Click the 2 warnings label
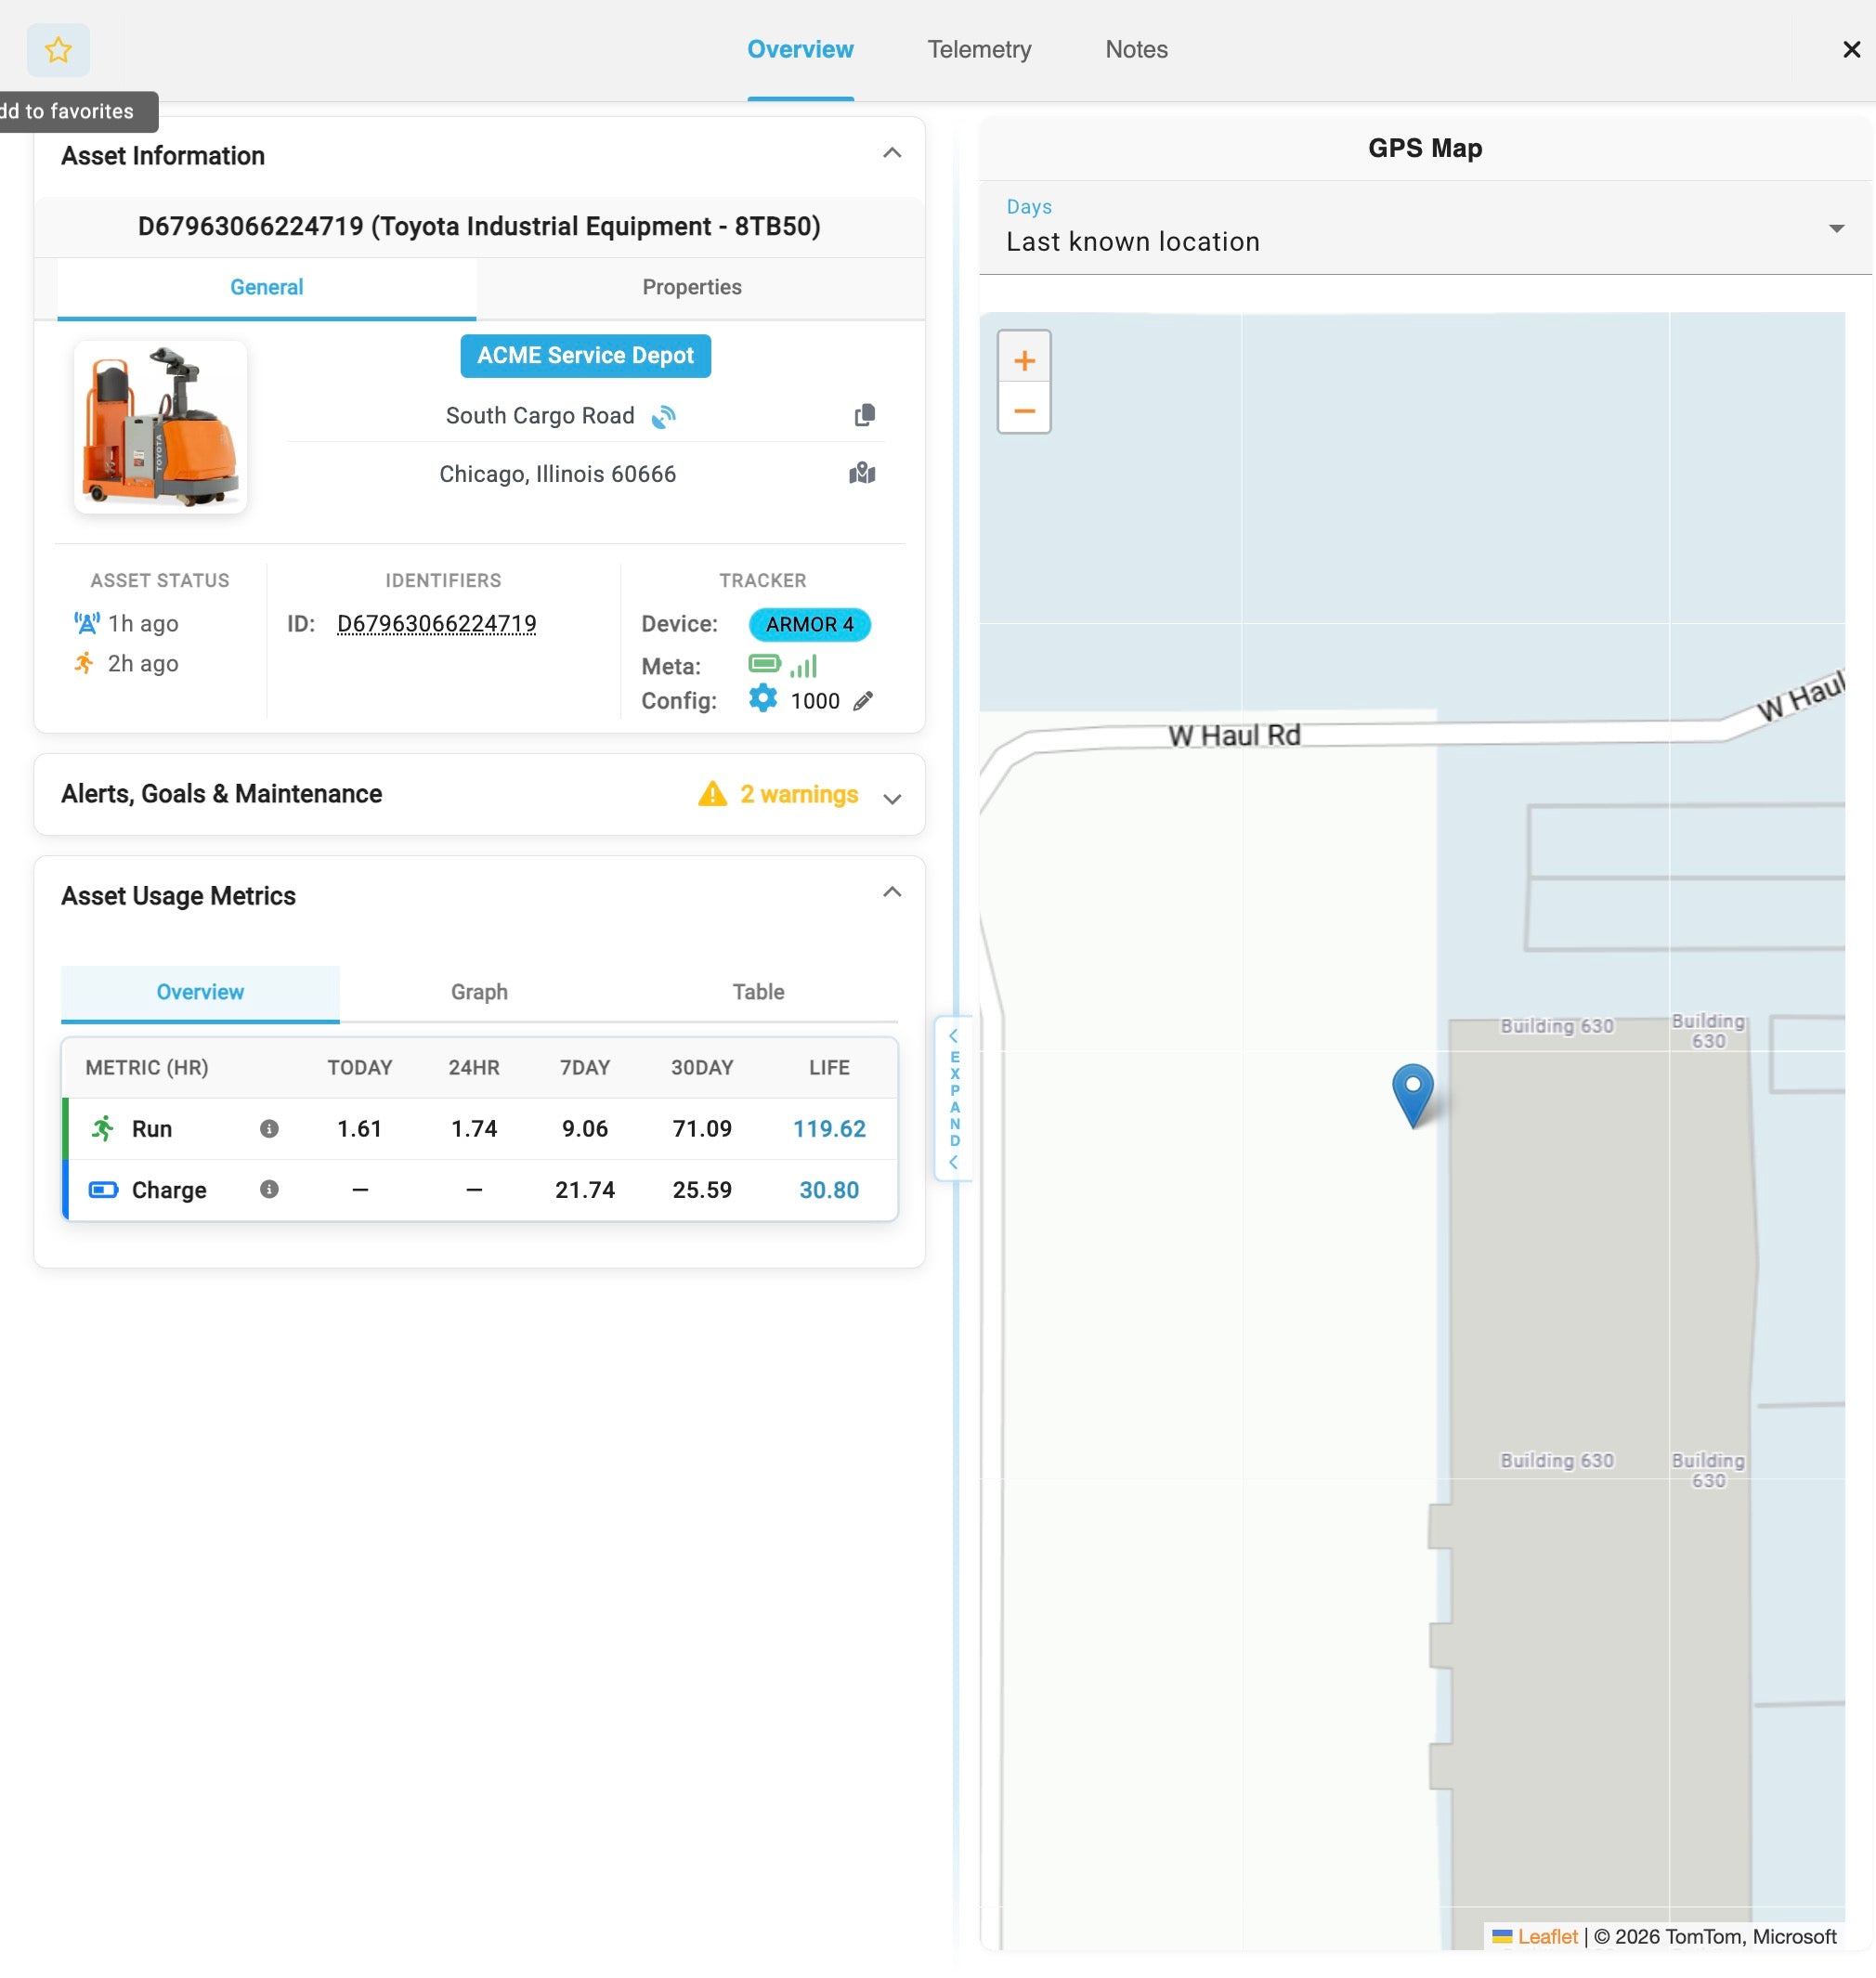The image size is (1876, 1978). pos(799,794)
